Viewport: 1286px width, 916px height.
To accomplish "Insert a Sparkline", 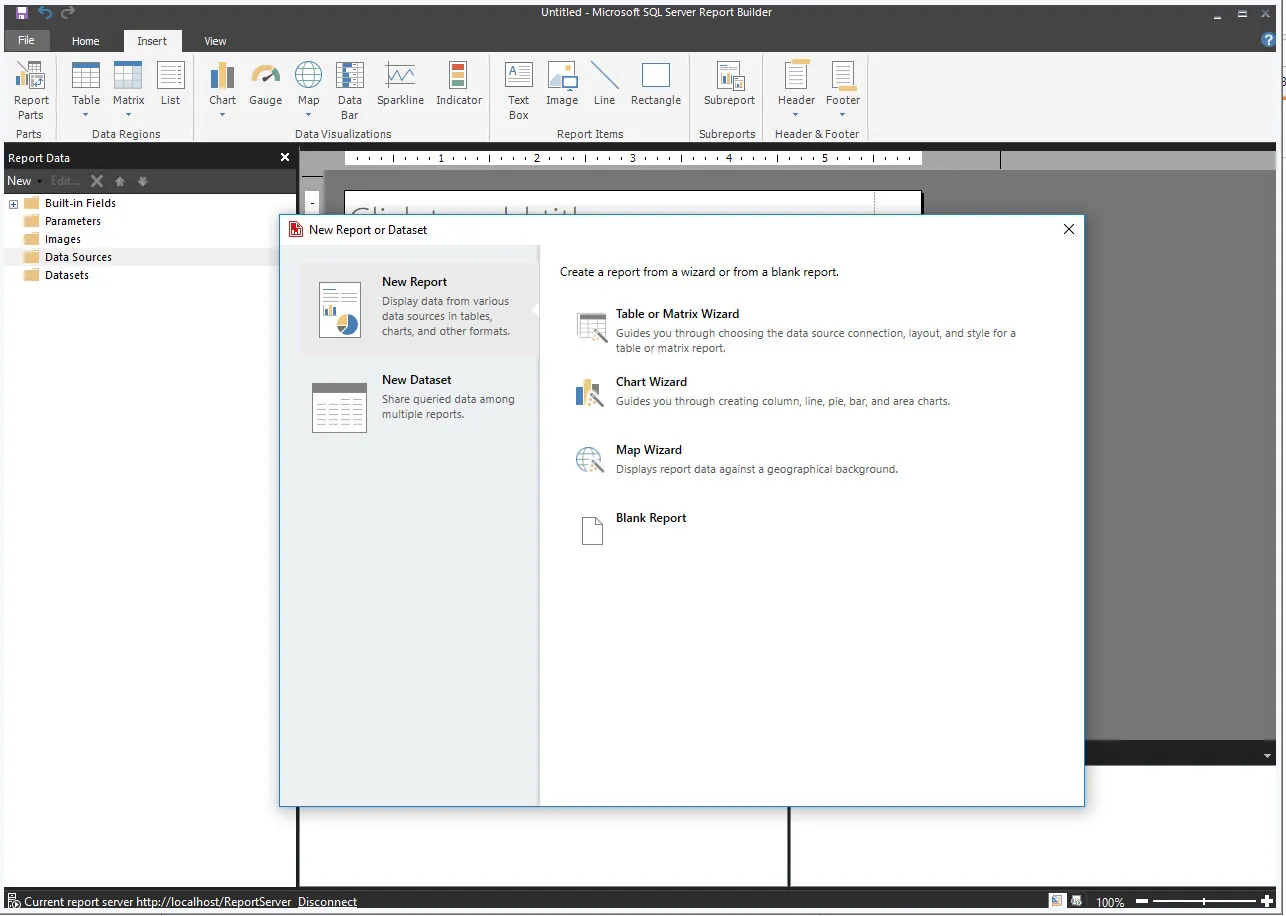I will point(400,85).
